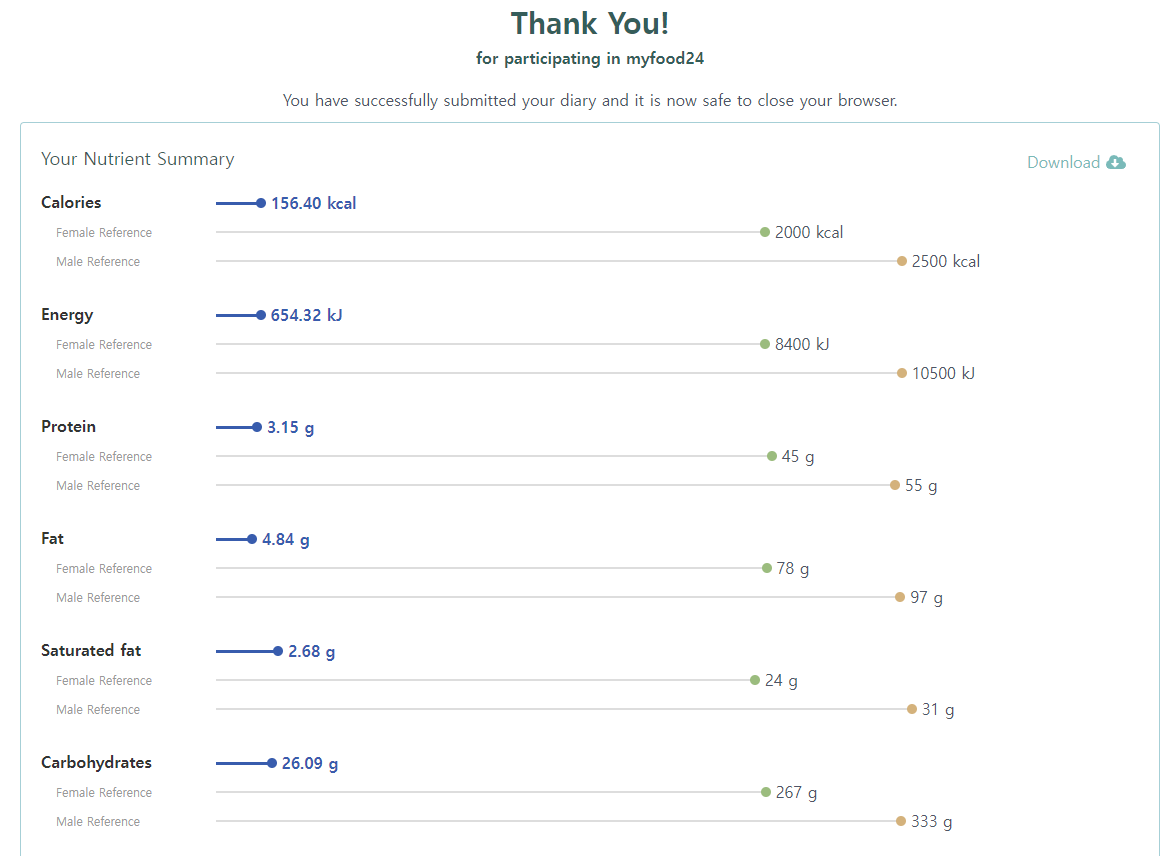Click the 97 g fat reference dot
Screen dimensions: 1172x856
(900, 597)
